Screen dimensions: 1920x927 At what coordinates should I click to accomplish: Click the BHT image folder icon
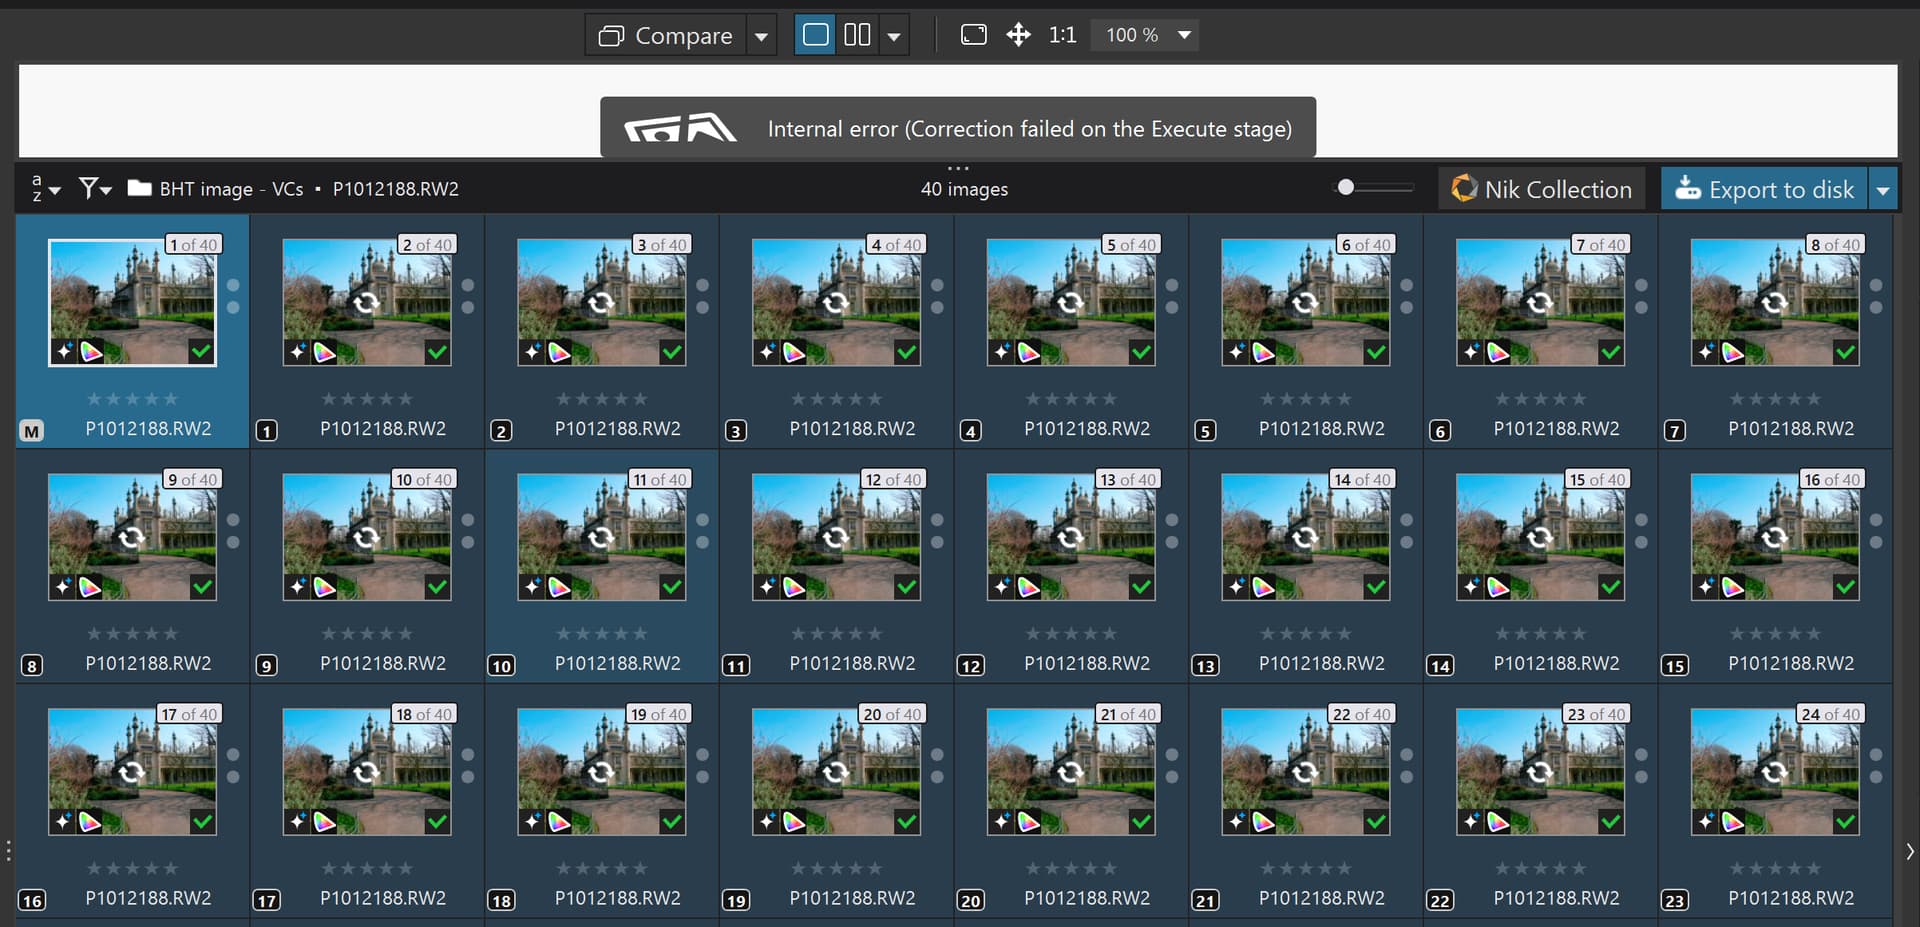coord(140,188)
